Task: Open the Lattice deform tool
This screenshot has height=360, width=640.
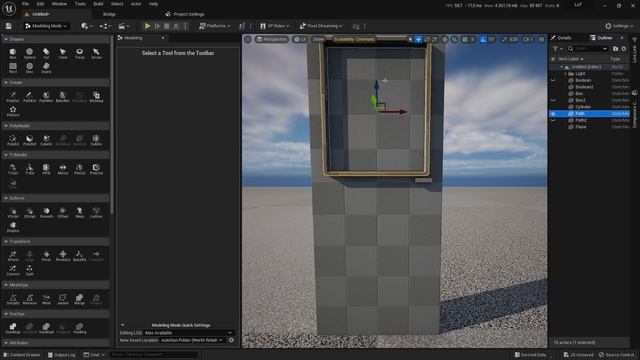Action: pos(96,213)
